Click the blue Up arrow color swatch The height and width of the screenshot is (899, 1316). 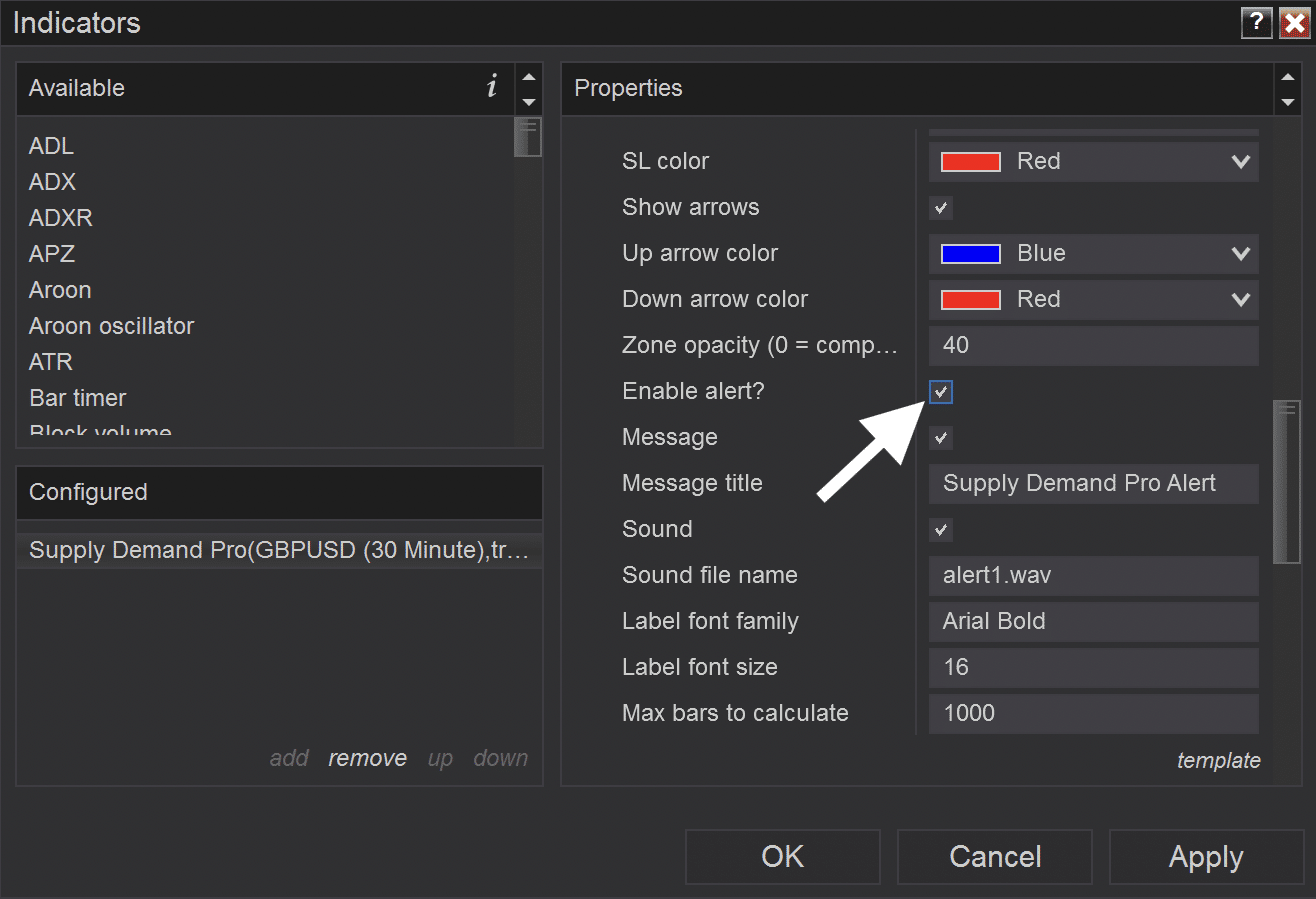pos(970,253)
